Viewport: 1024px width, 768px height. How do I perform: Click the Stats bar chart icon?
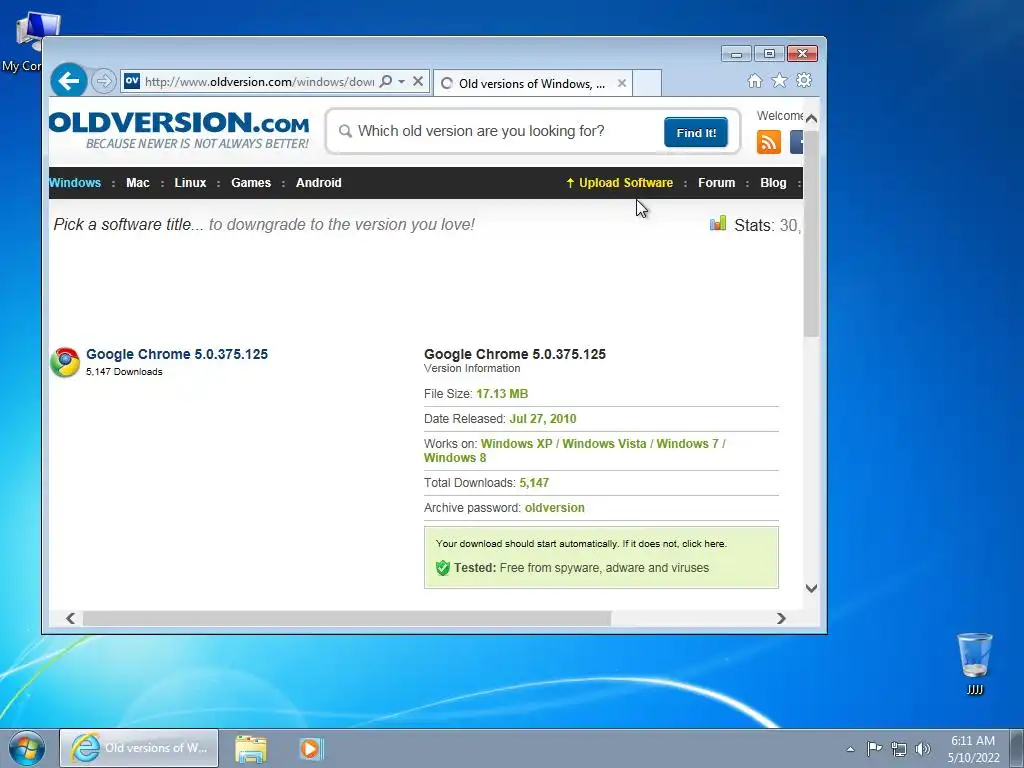point(718,223)
